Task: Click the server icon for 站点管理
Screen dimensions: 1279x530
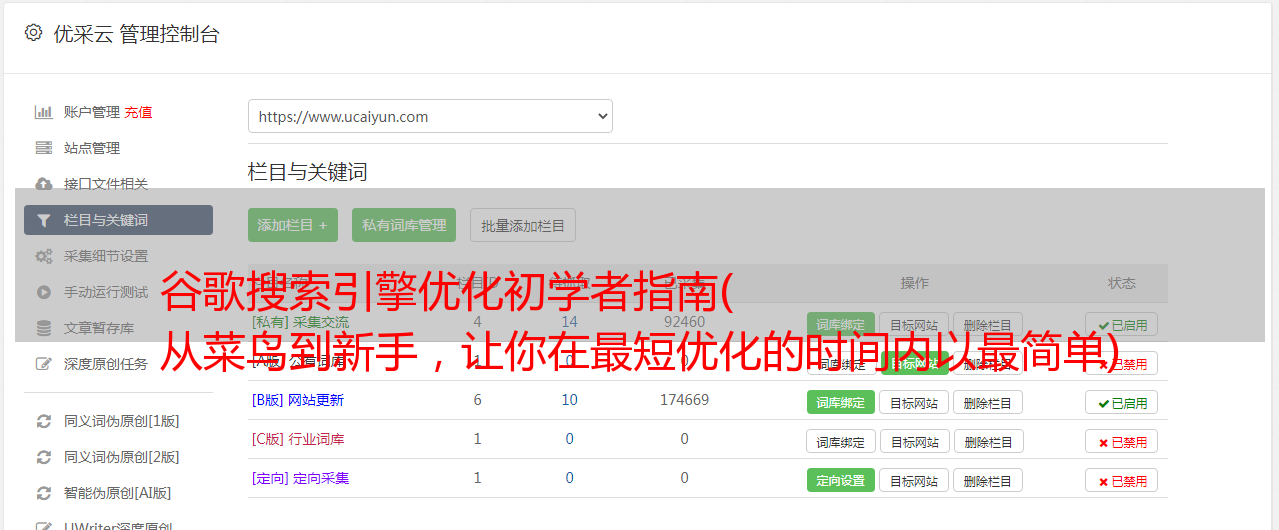Action: tap(44, 148)
